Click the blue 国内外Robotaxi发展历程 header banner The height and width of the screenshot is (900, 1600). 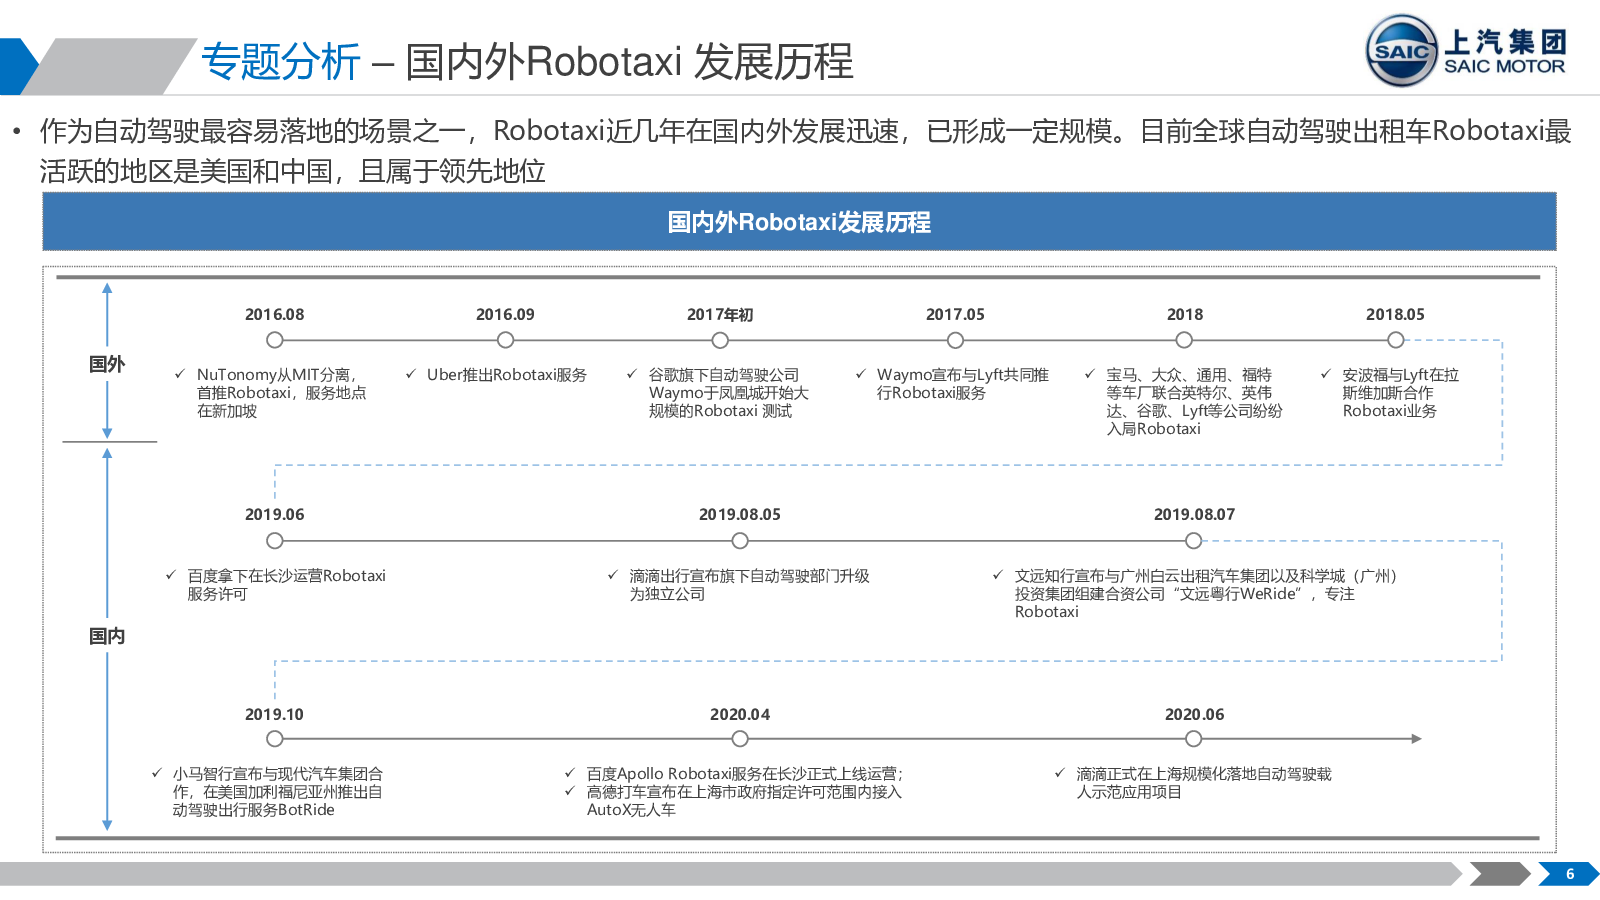tap(799, 222)
